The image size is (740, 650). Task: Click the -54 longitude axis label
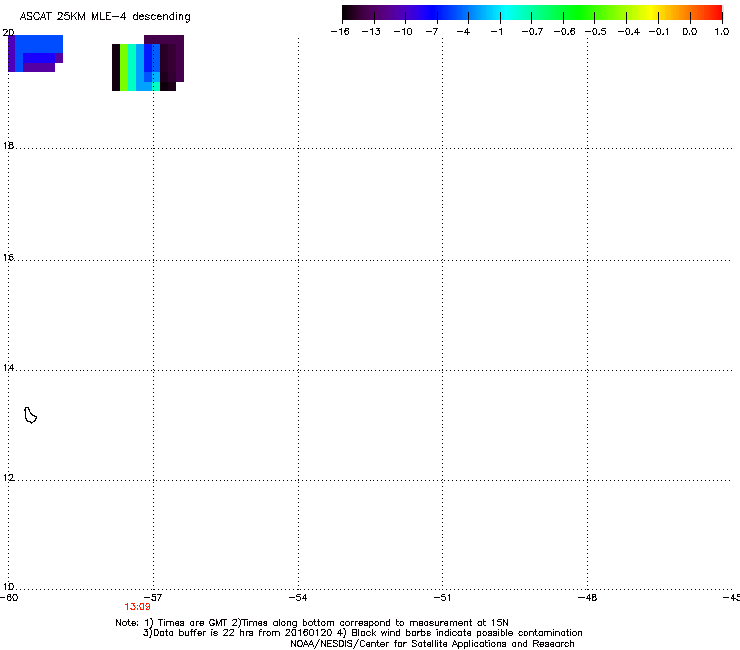(x=298, y=598)
